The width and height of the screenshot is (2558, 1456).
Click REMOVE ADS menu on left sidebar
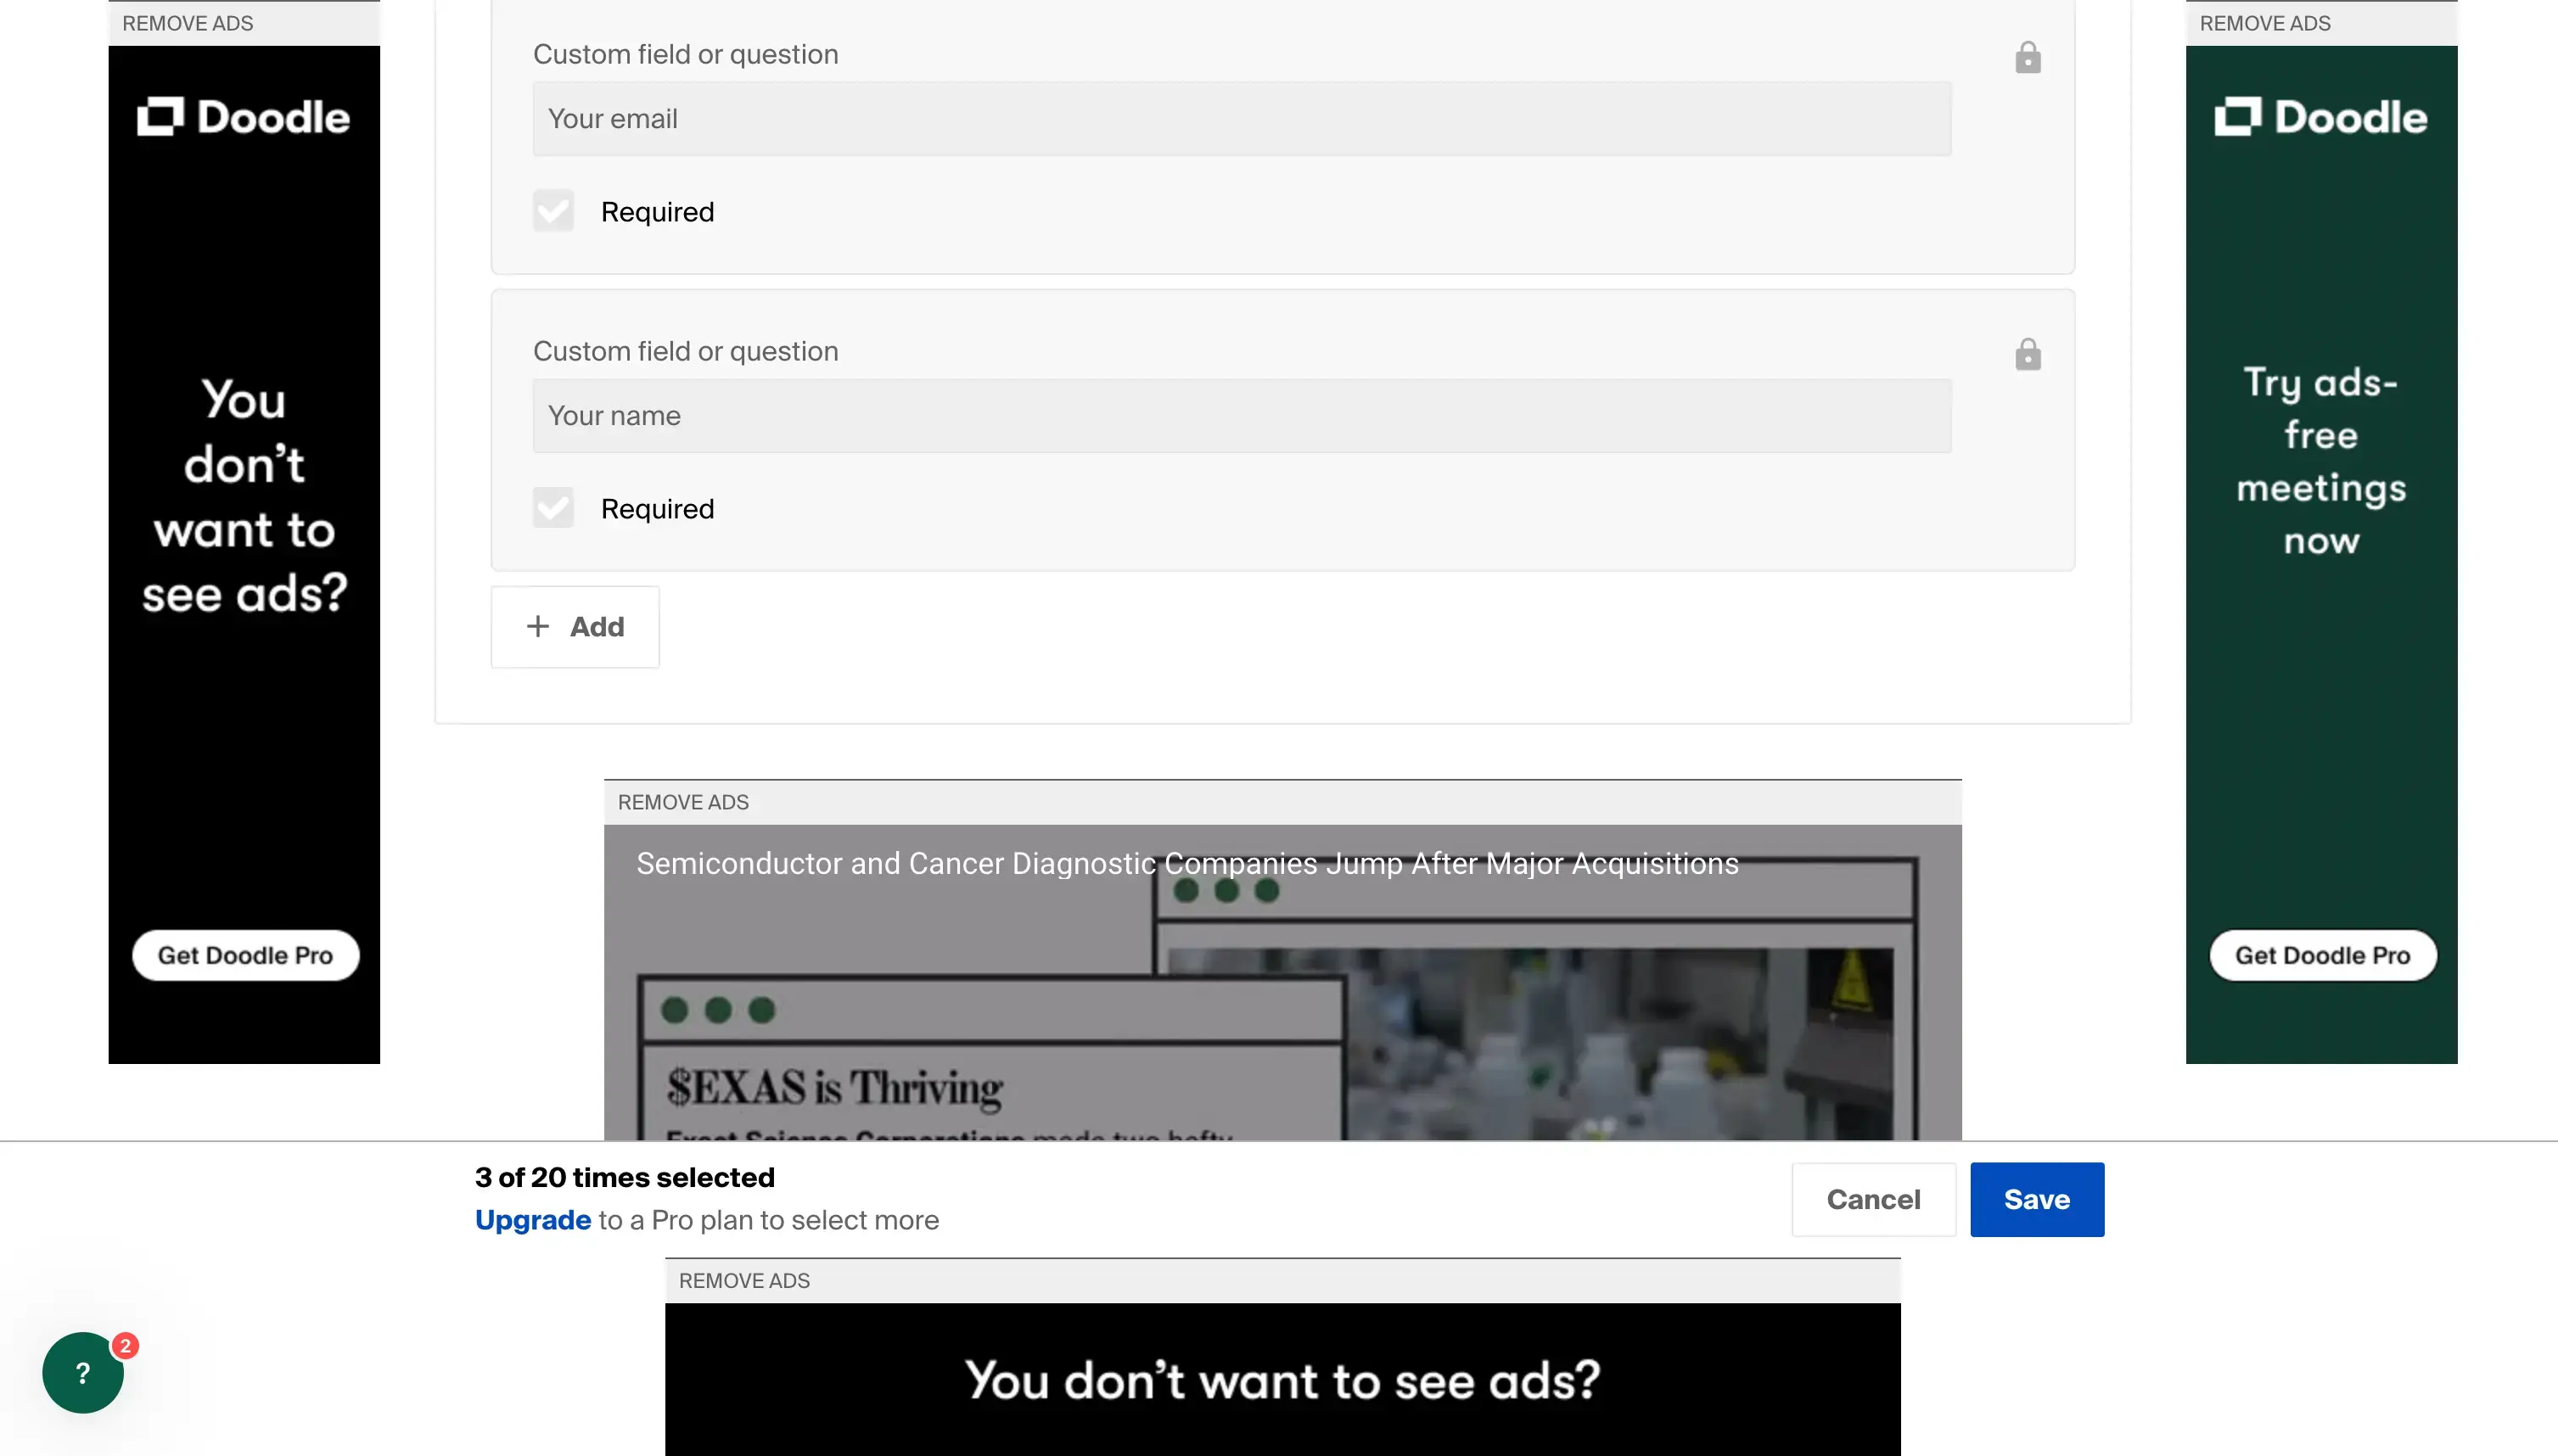(x=186, y=23)
